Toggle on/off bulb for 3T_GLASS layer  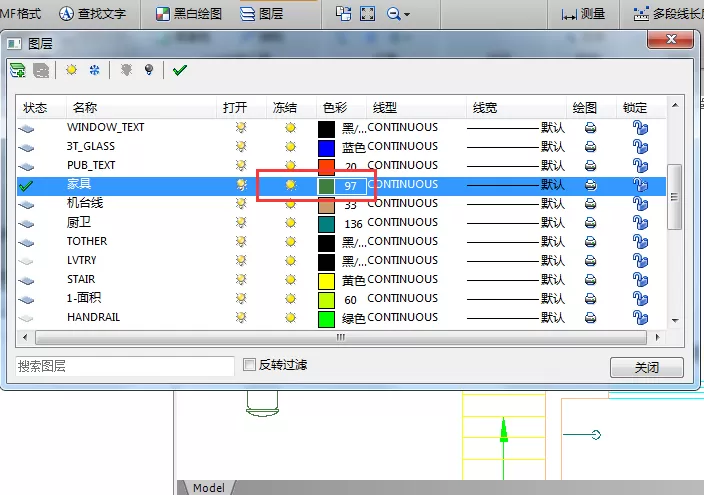tap(241, 146)
